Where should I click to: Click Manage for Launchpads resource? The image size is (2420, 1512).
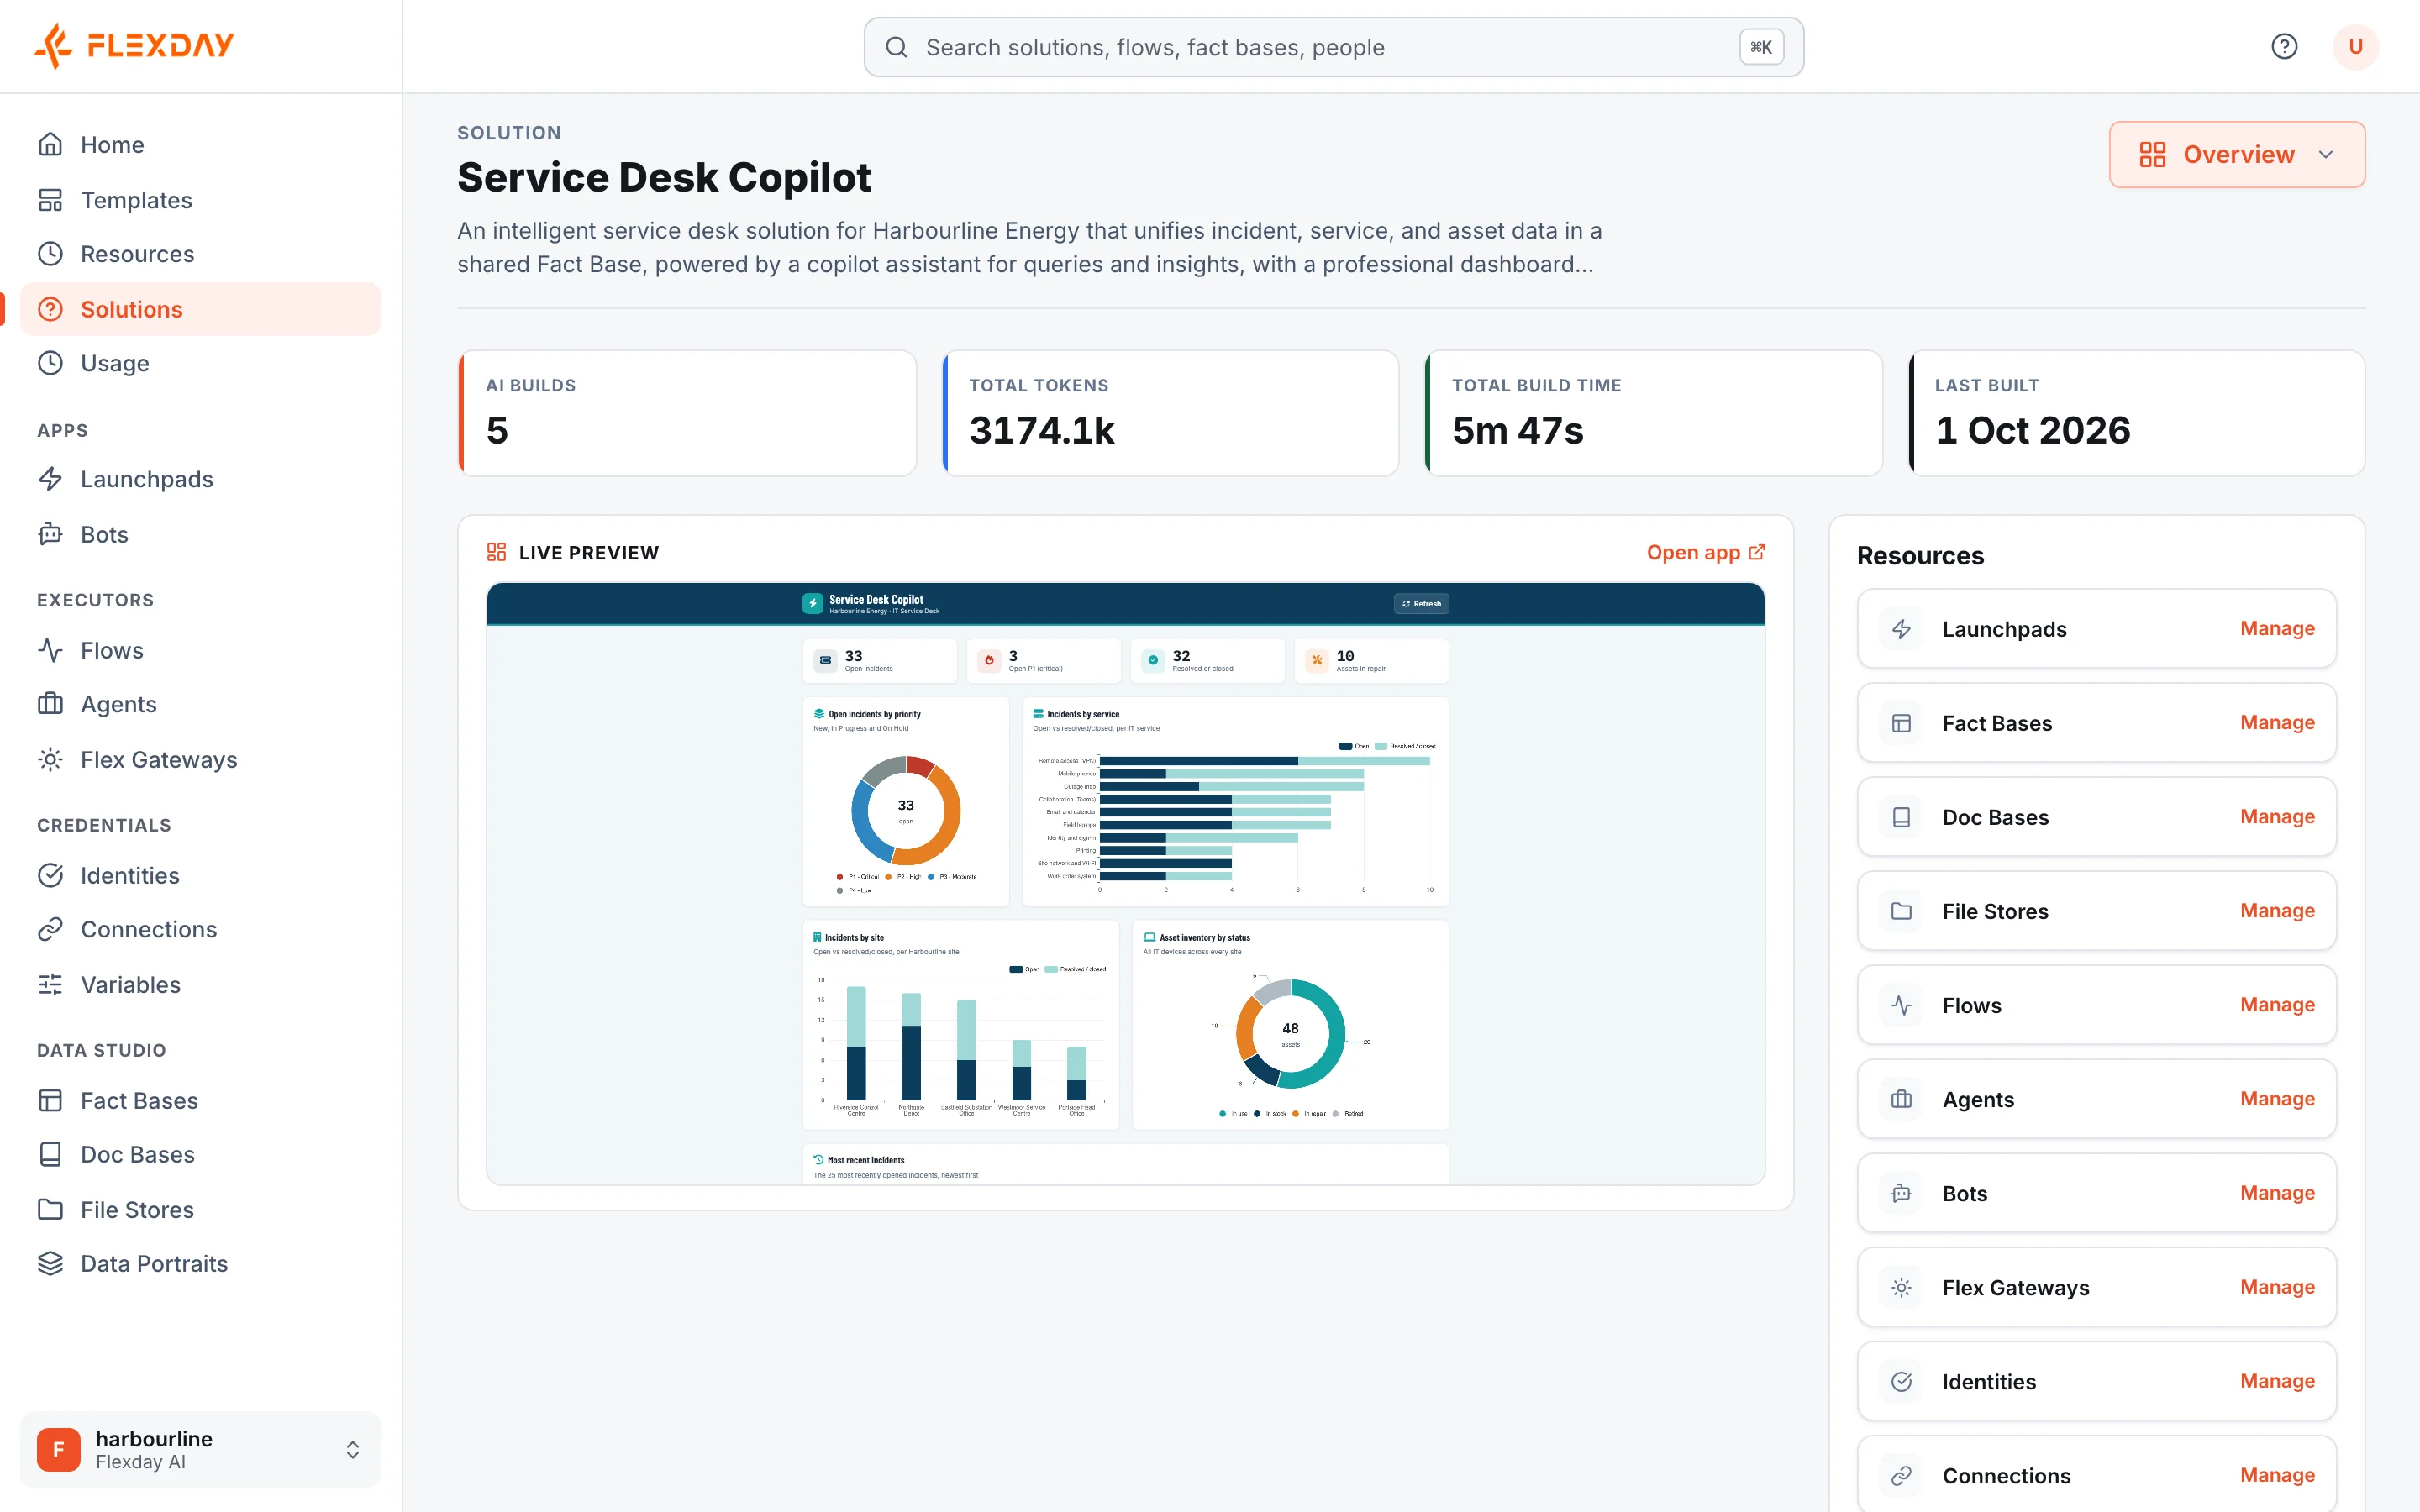click(x=2277, y=628)
